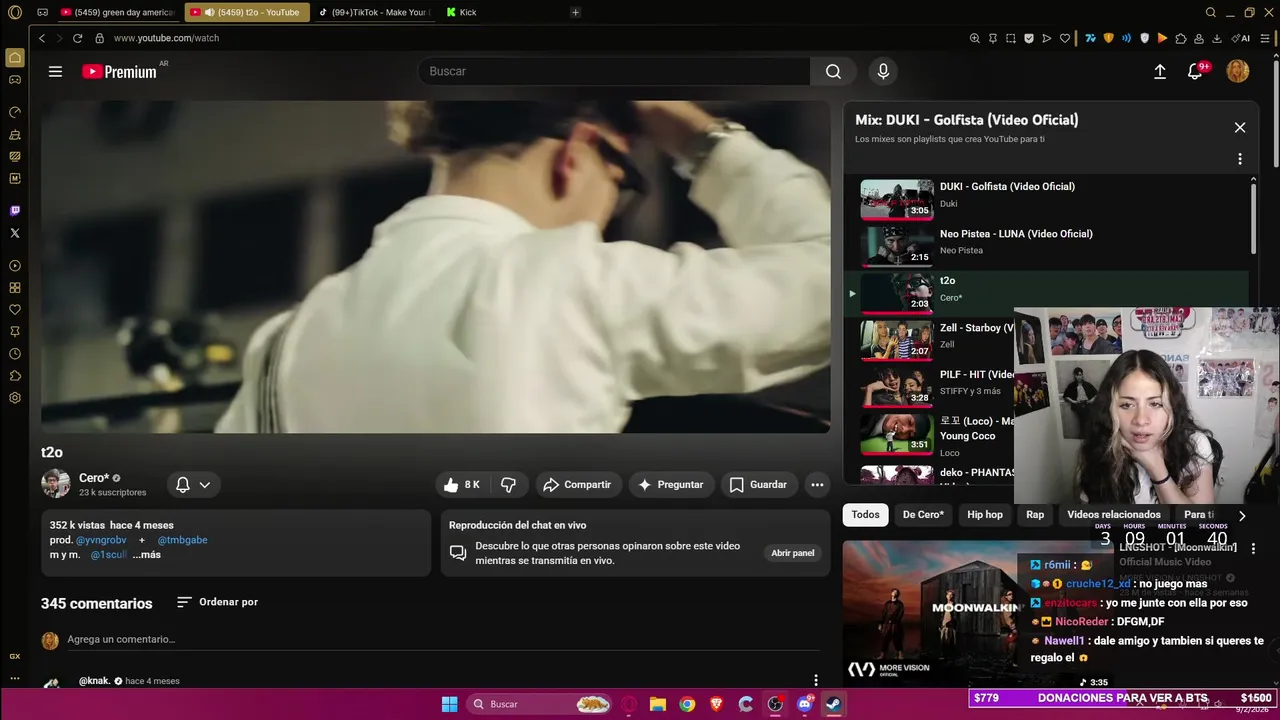
Task: Open the YouTube upload/create icon
Action: point(1160,71)
